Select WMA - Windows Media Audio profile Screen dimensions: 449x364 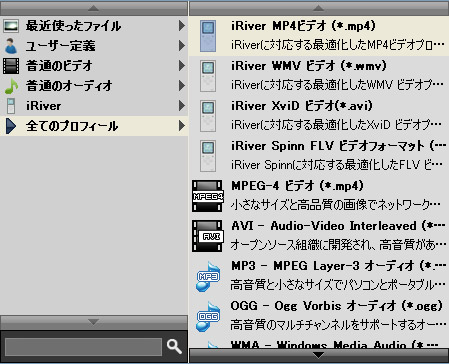click(x=319, y=342)
